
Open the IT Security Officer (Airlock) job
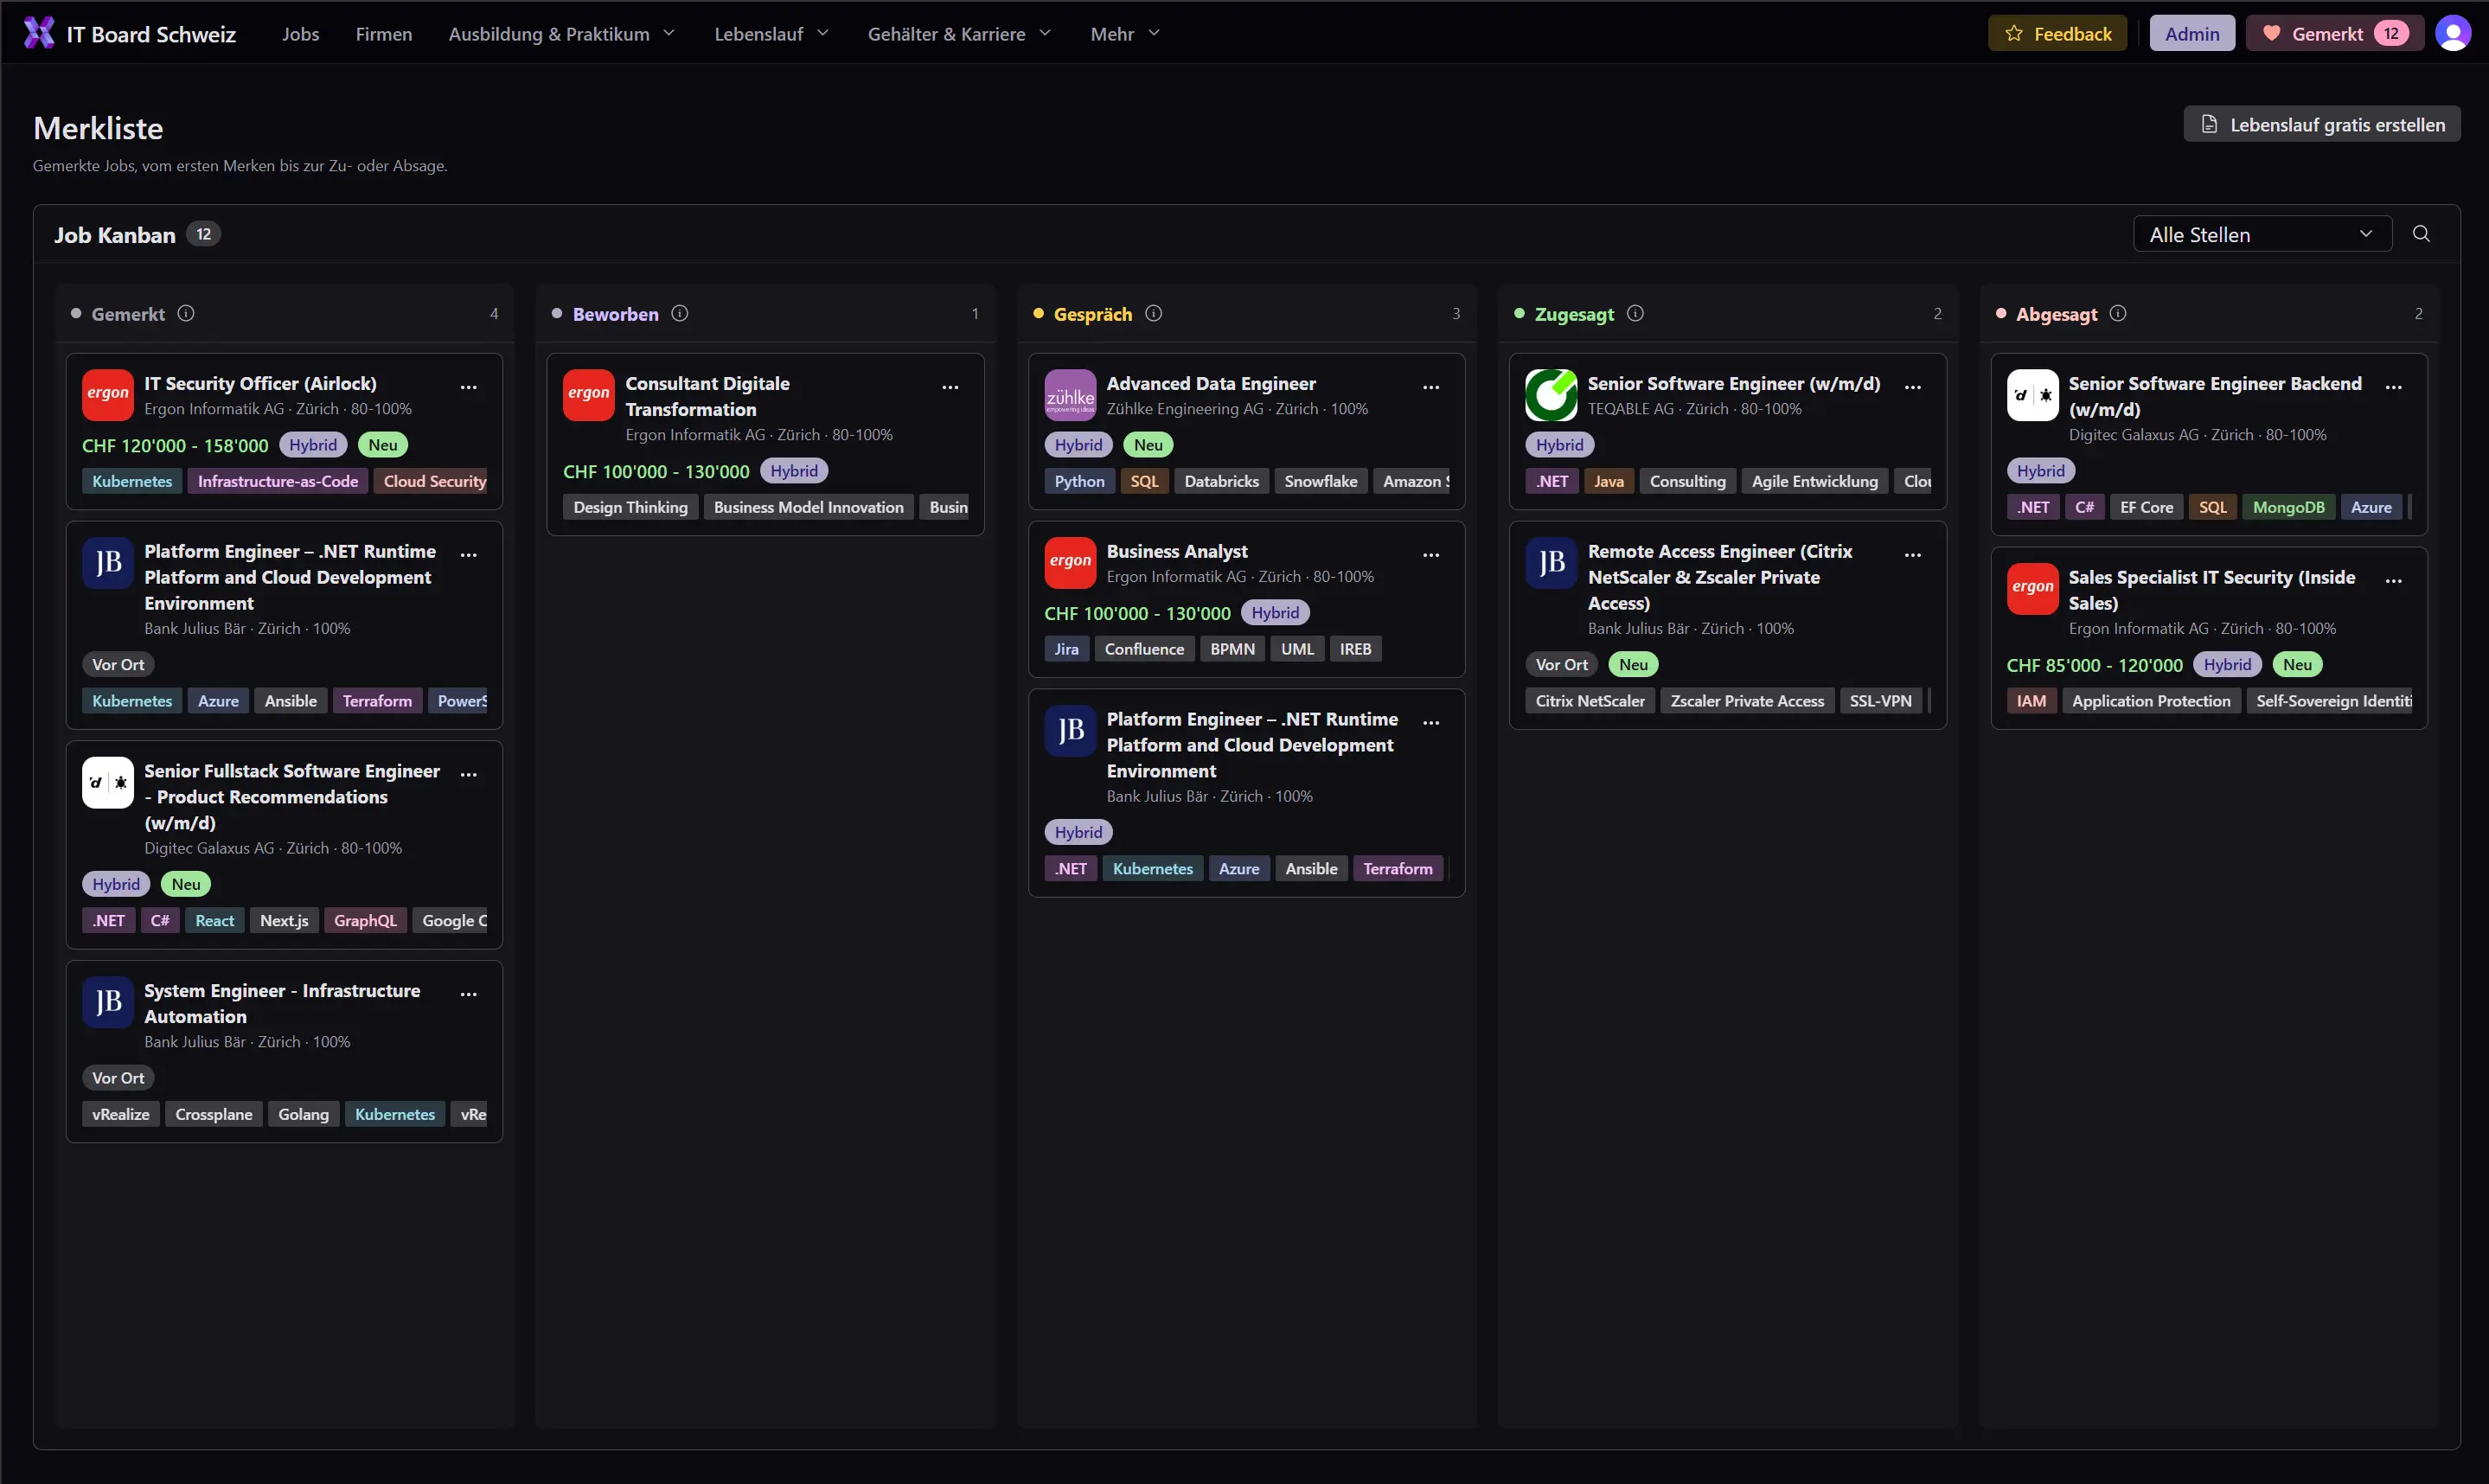click(260, 384)
